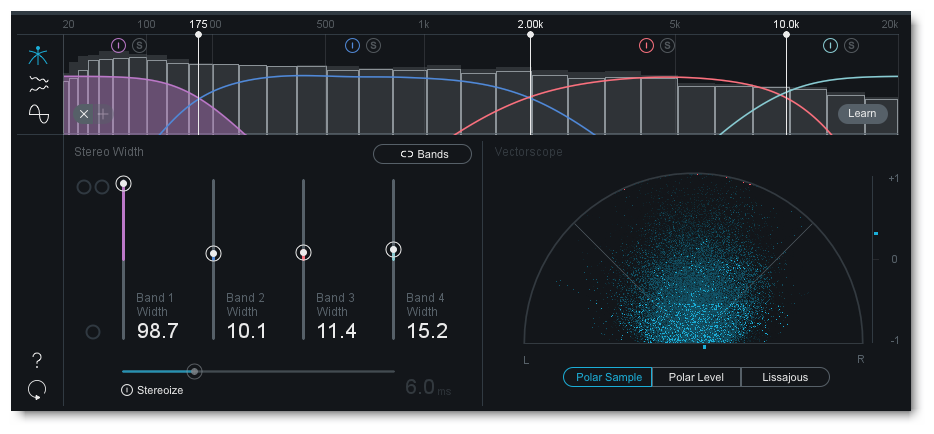Image resolution: width=934 pixels, height=434 pixels.
Task: Click the link Bands button
Action: coord(422,154)
